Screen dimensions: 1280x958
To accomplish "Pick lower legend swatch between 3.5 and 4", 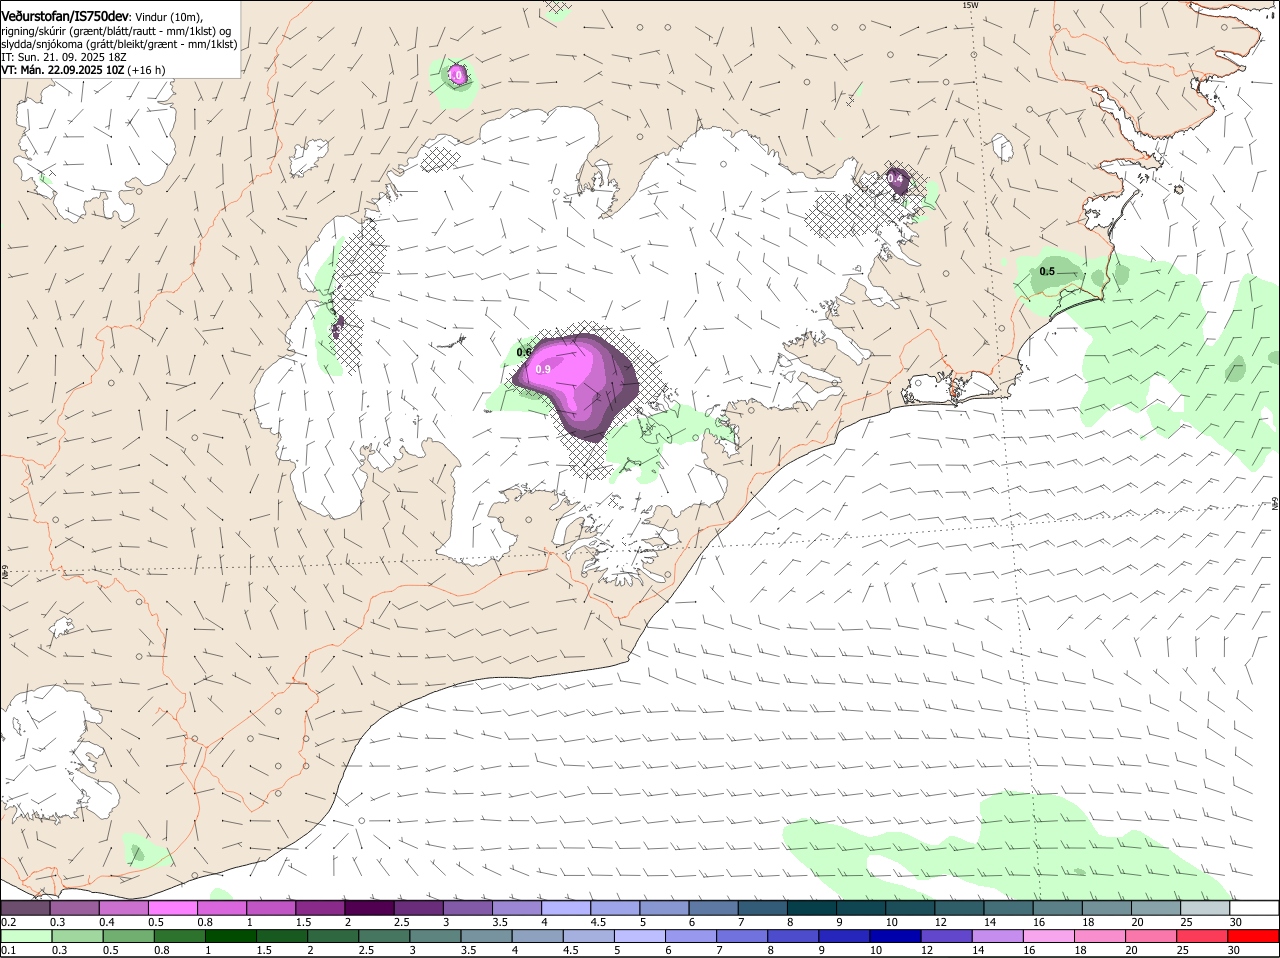I will point(487,937).
